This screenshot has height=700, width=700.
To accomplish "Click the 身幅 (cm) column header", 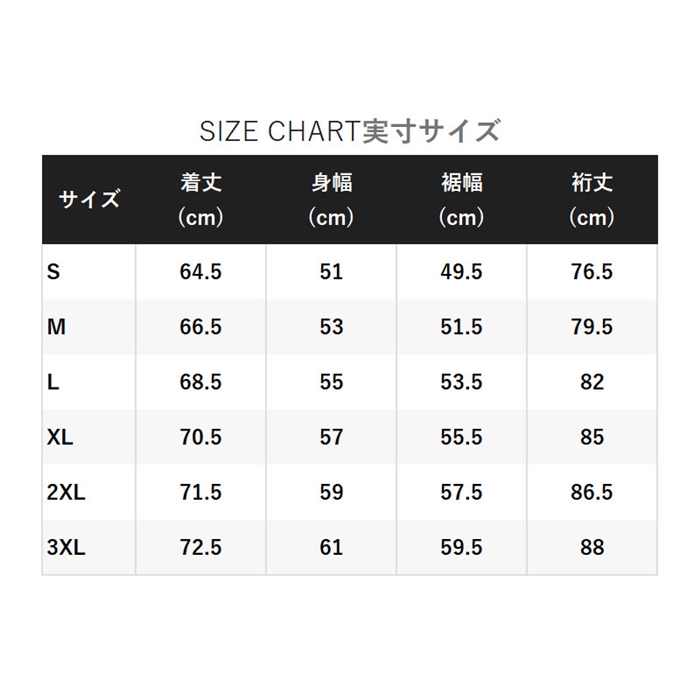I will 331,200.
